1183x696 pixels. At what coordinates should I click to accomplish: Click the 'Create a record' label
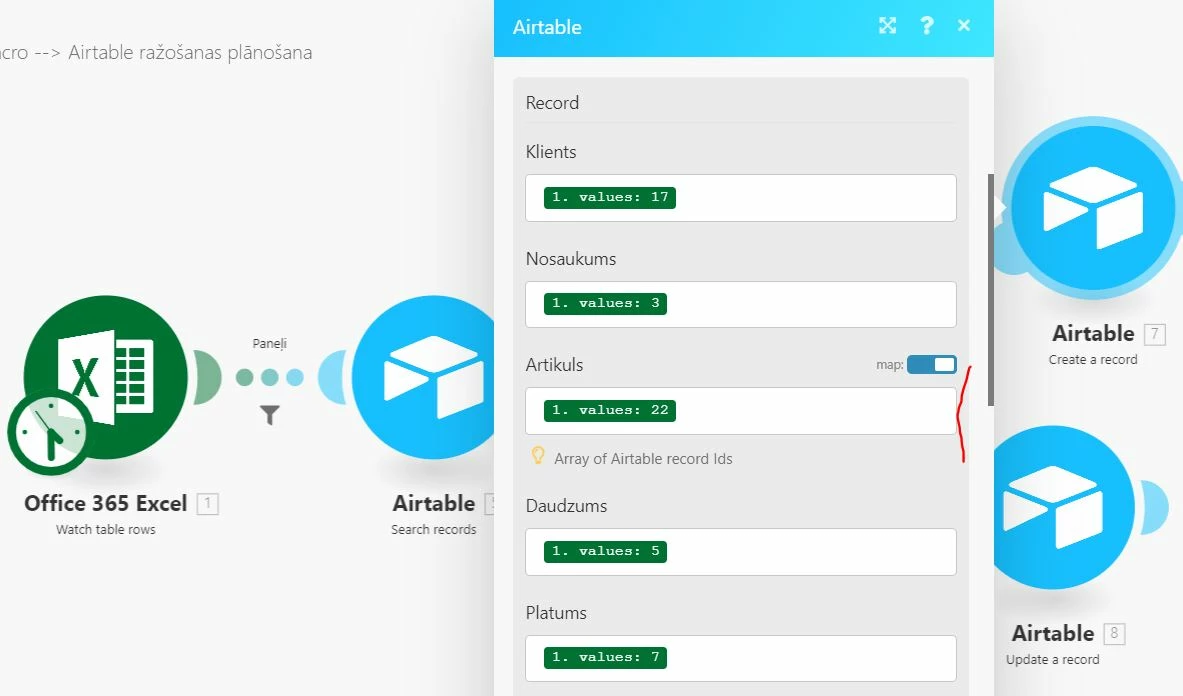click(1092, 360)
